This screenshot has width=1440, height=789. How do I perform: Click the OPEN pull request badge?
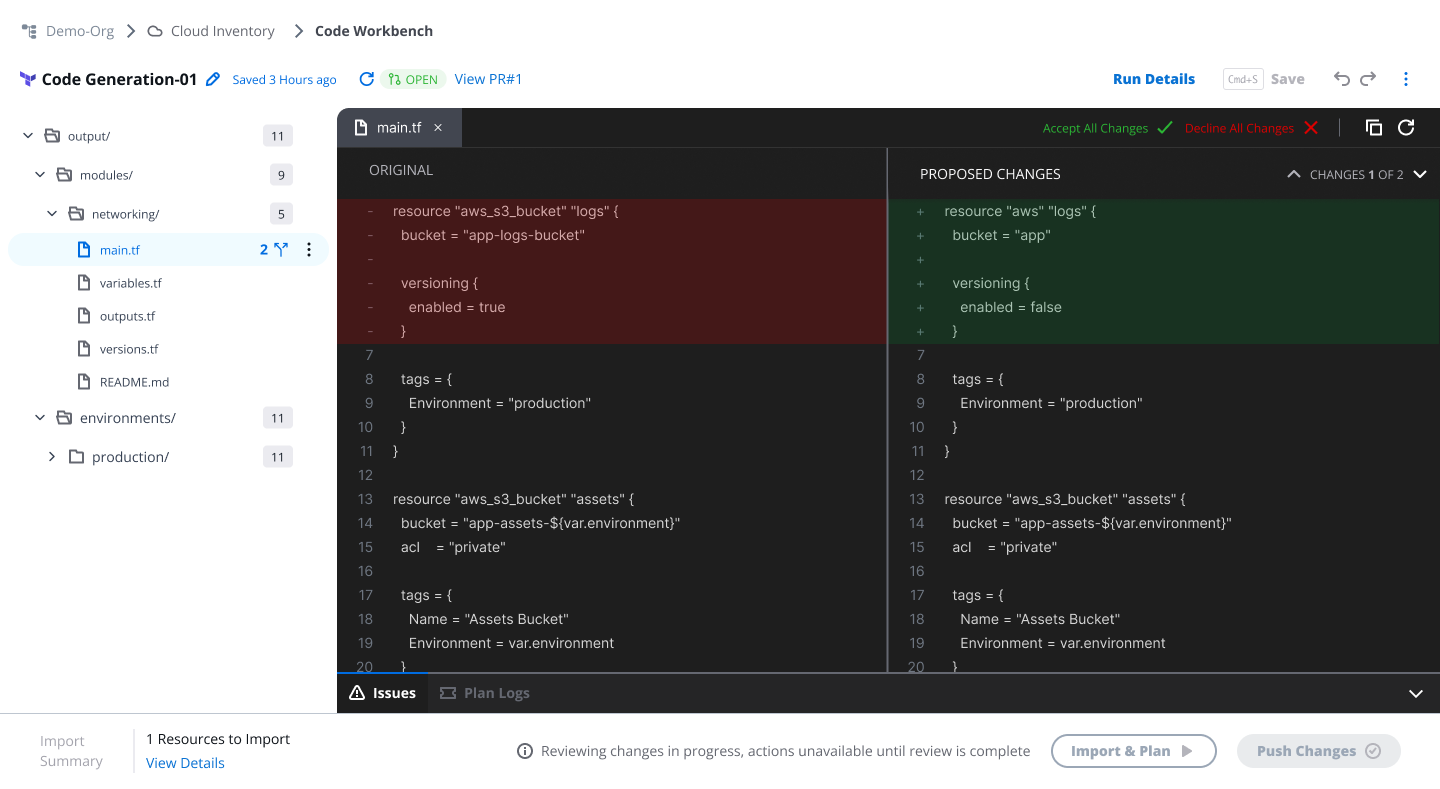click(x=413, y=78)
